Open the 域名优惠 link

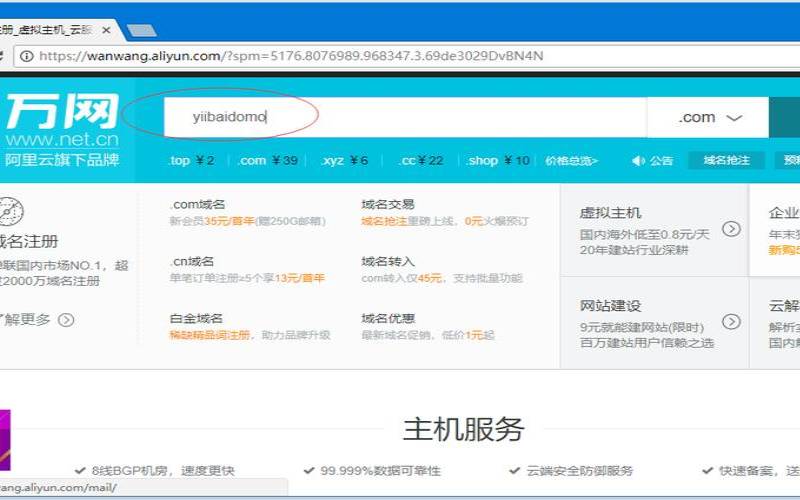pyautogui.click(x=388, y=318)
